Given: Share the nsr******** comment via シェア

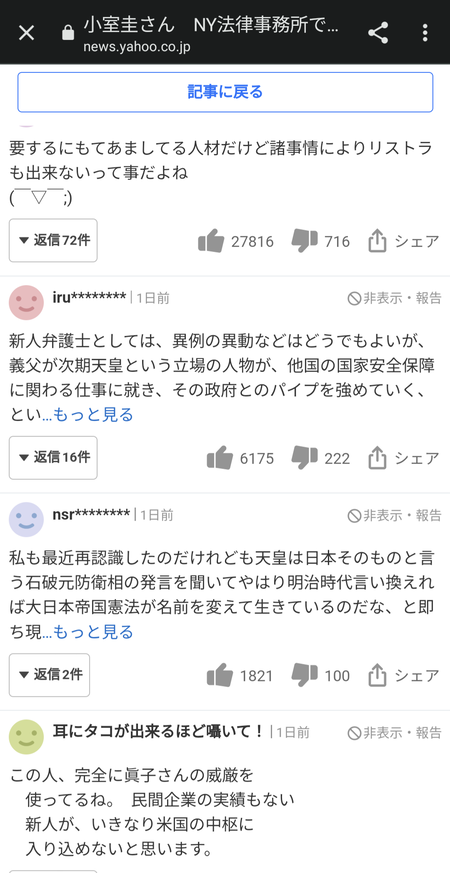Looking at the screenshot, I should point(404,675).
